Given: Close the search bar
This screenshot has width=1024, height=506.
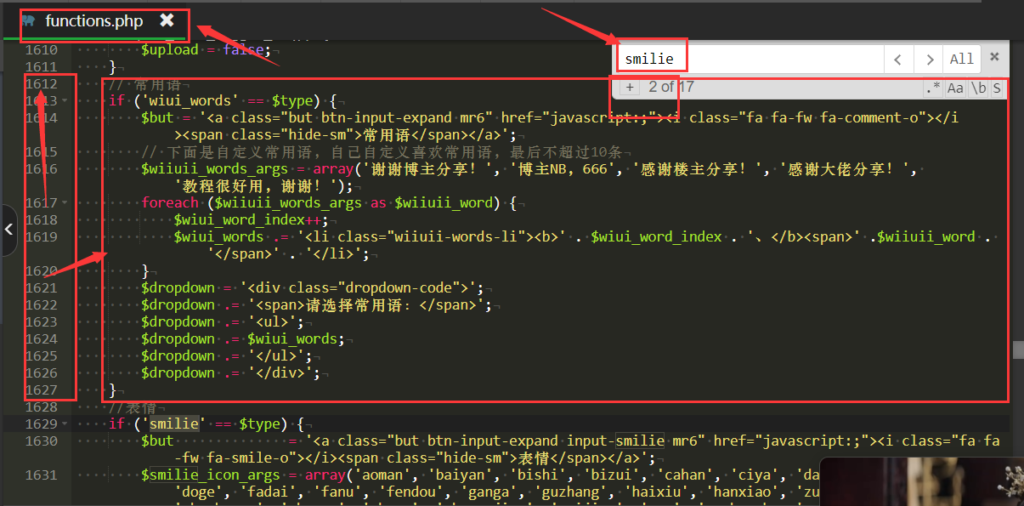Looking at the screenshot, I should click(x=994, y=58).
